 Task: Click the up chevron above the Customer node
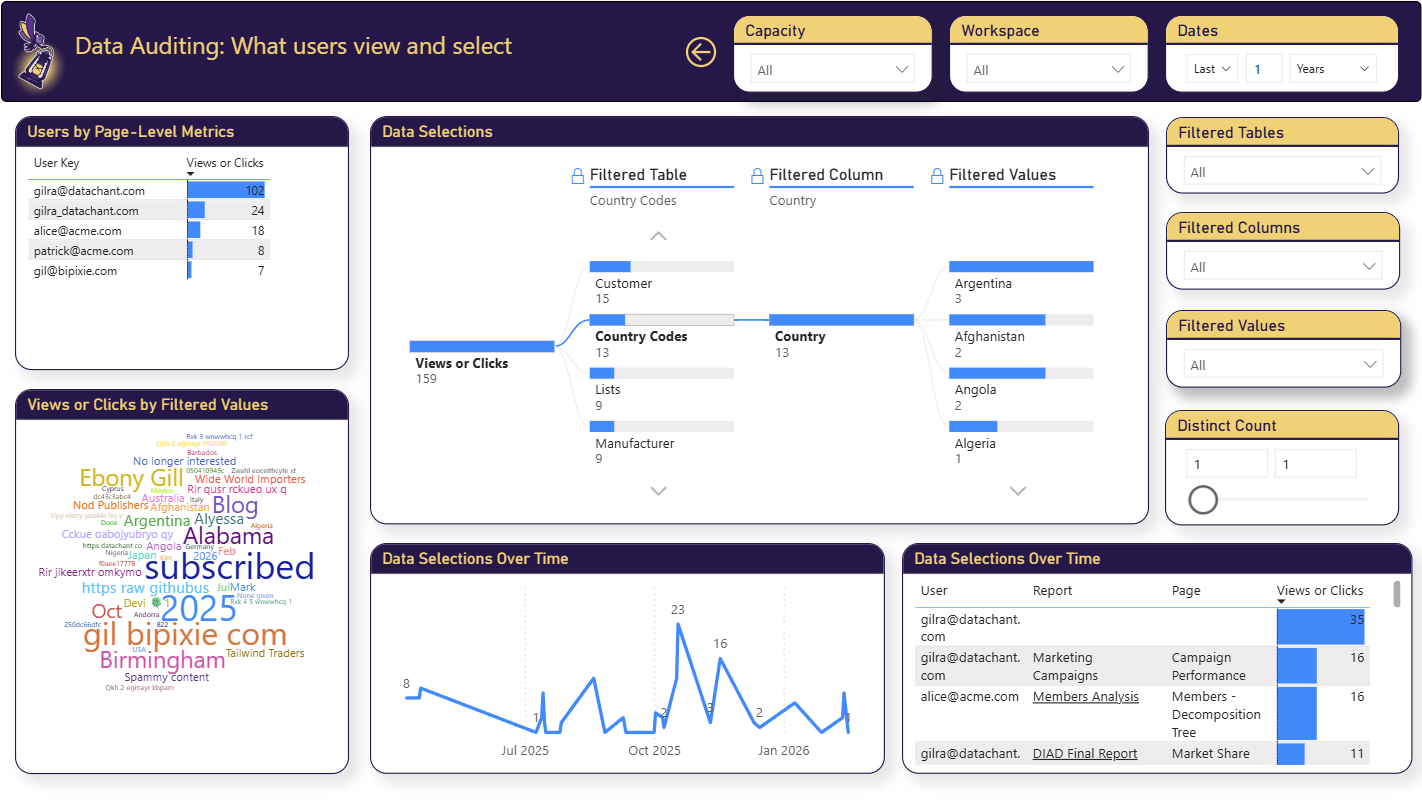658,236
